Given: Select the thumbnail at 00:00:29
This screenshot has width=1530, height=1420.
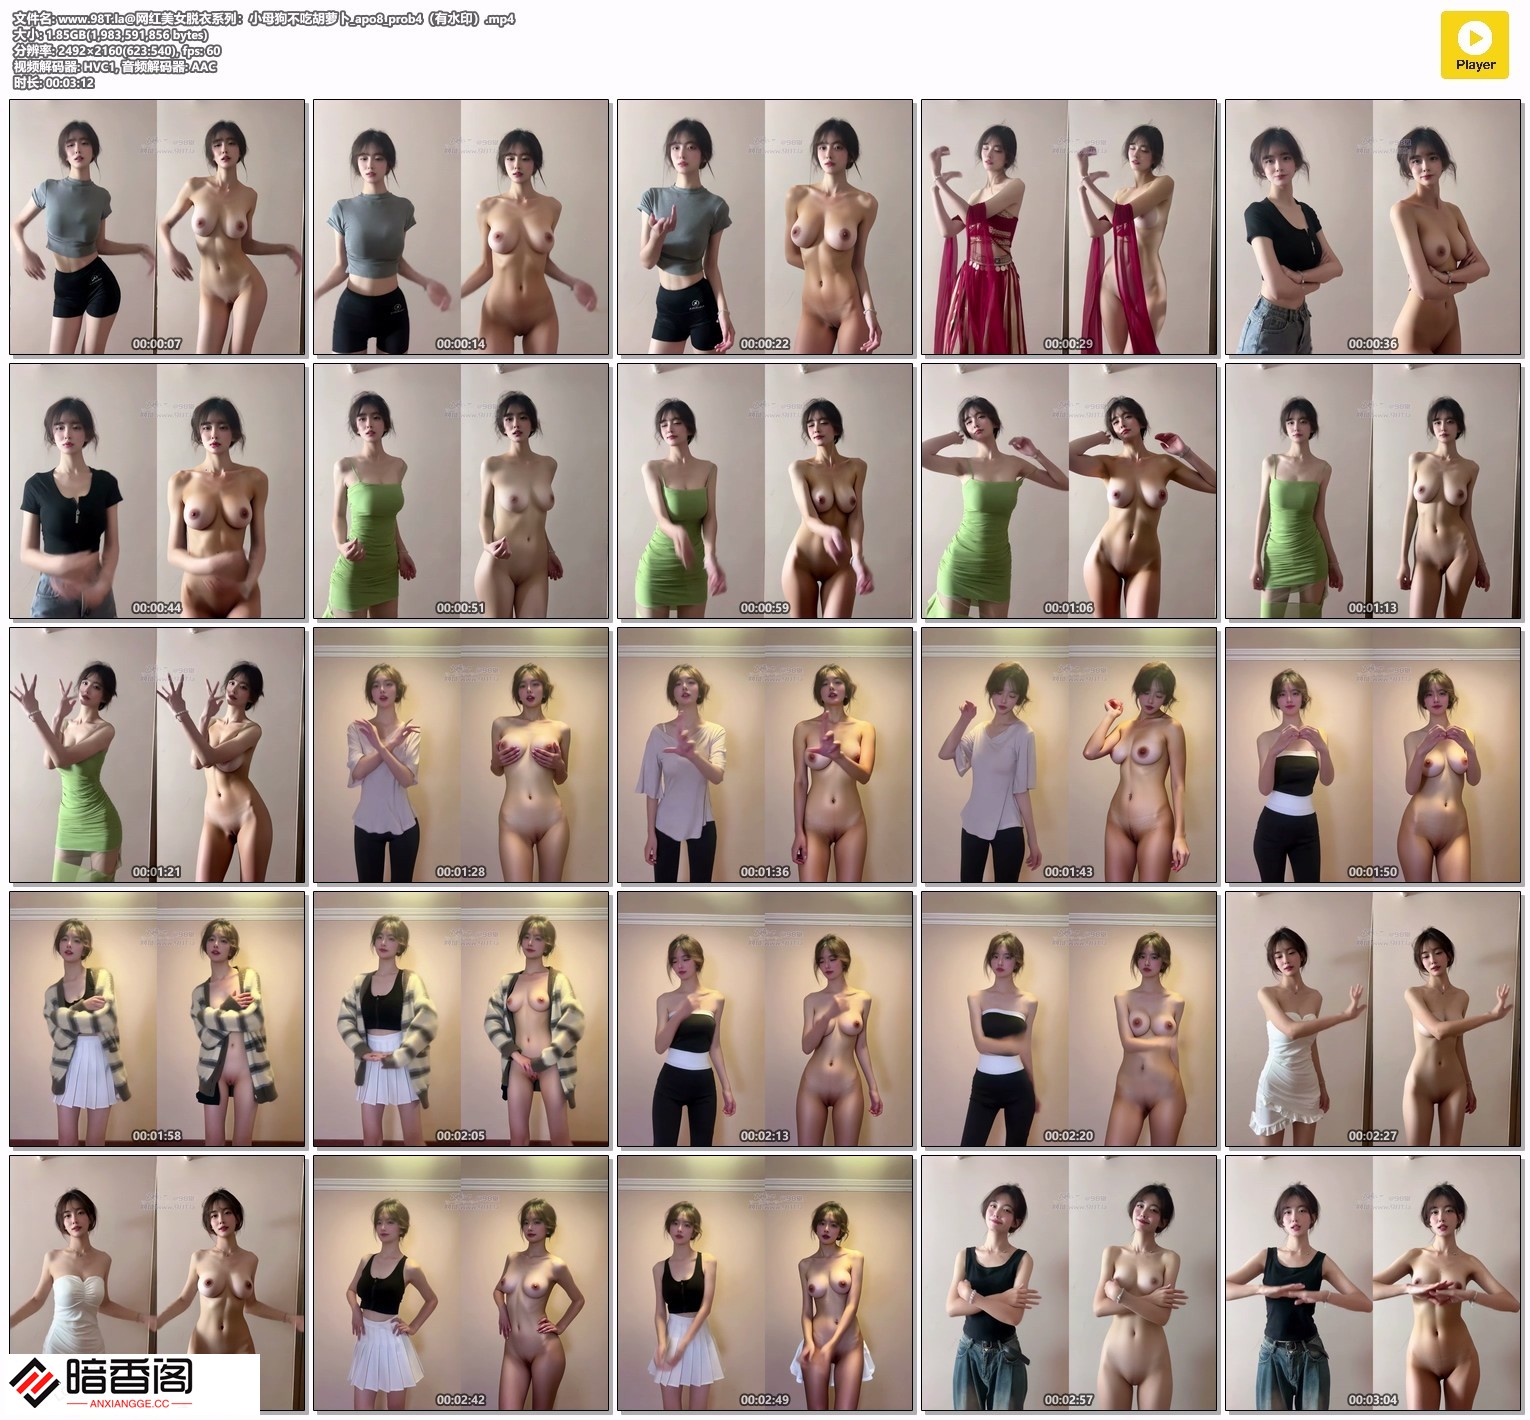Looking at the screenshot, I should (1068, 227).
